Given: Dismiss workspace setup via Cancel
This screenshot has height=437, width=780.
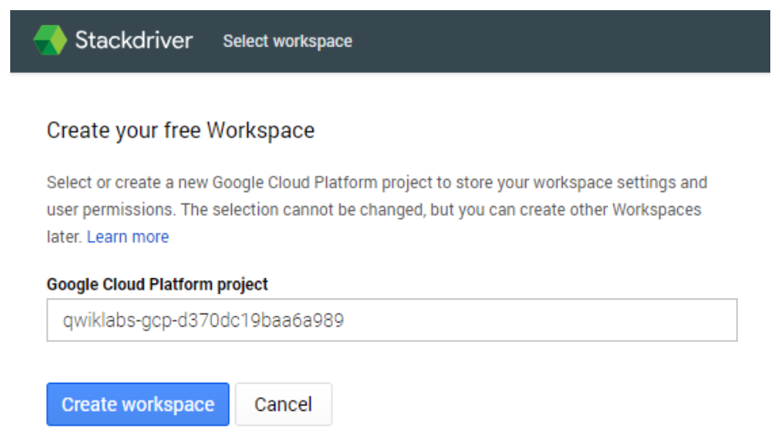Looking at the screenshot, I should (x=284, y=404).
